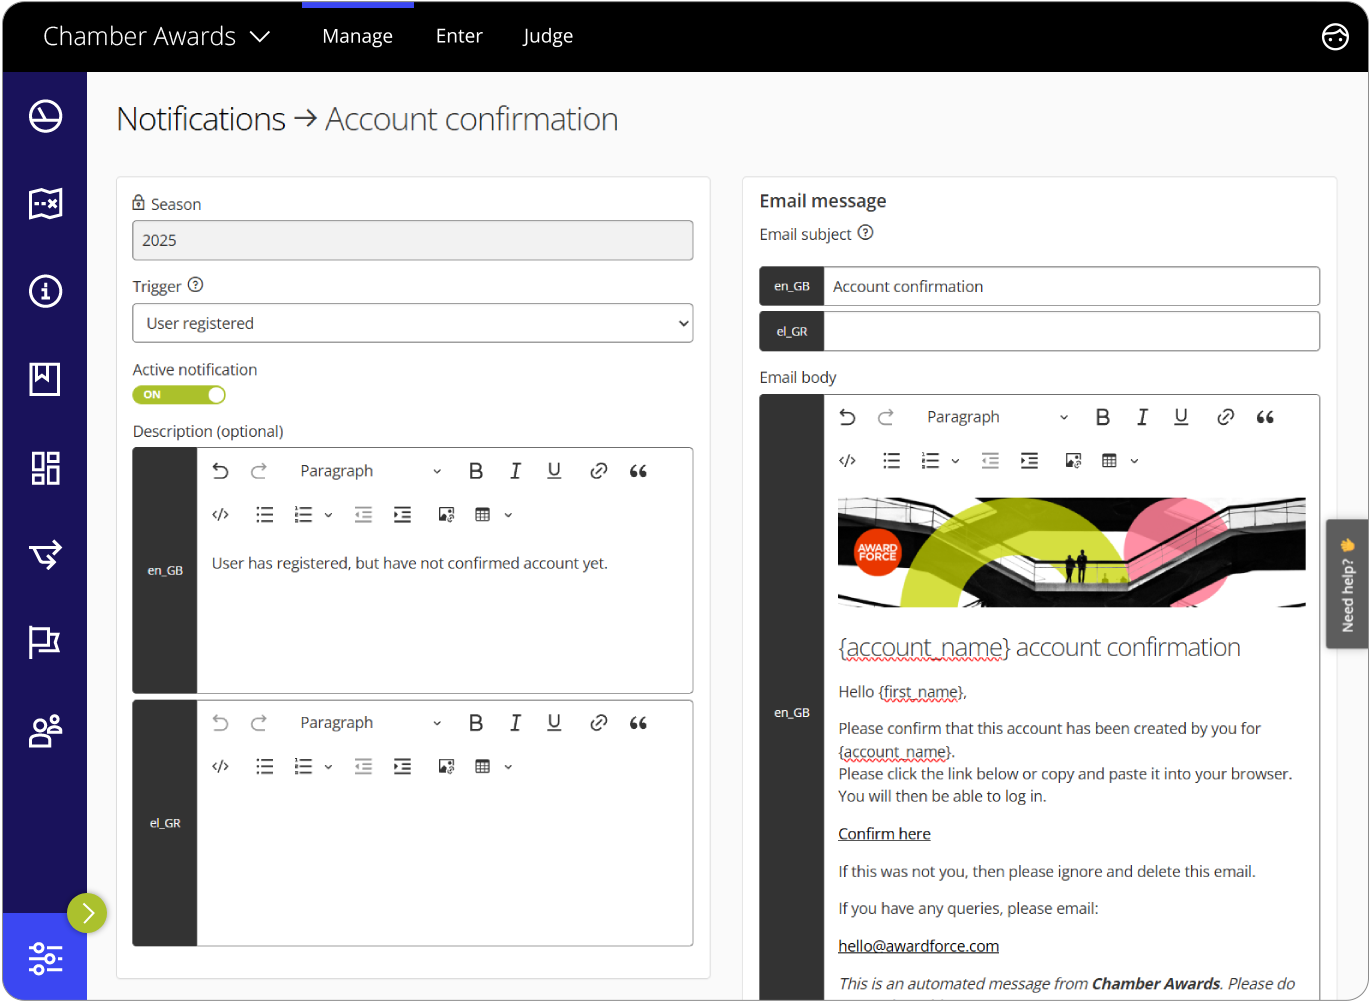Open the users icon in the sidebar

45,731
